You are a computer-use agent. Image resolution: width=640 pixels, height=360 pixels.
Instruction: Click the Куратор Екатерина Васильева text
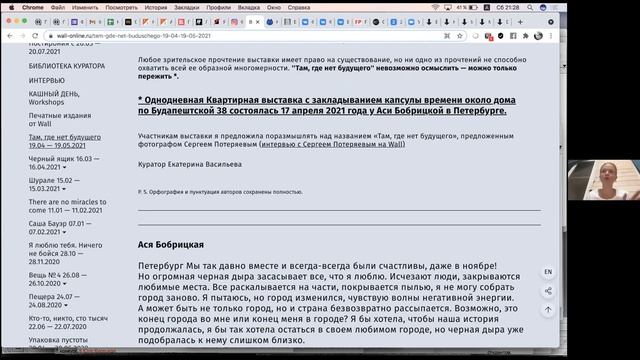190,164
